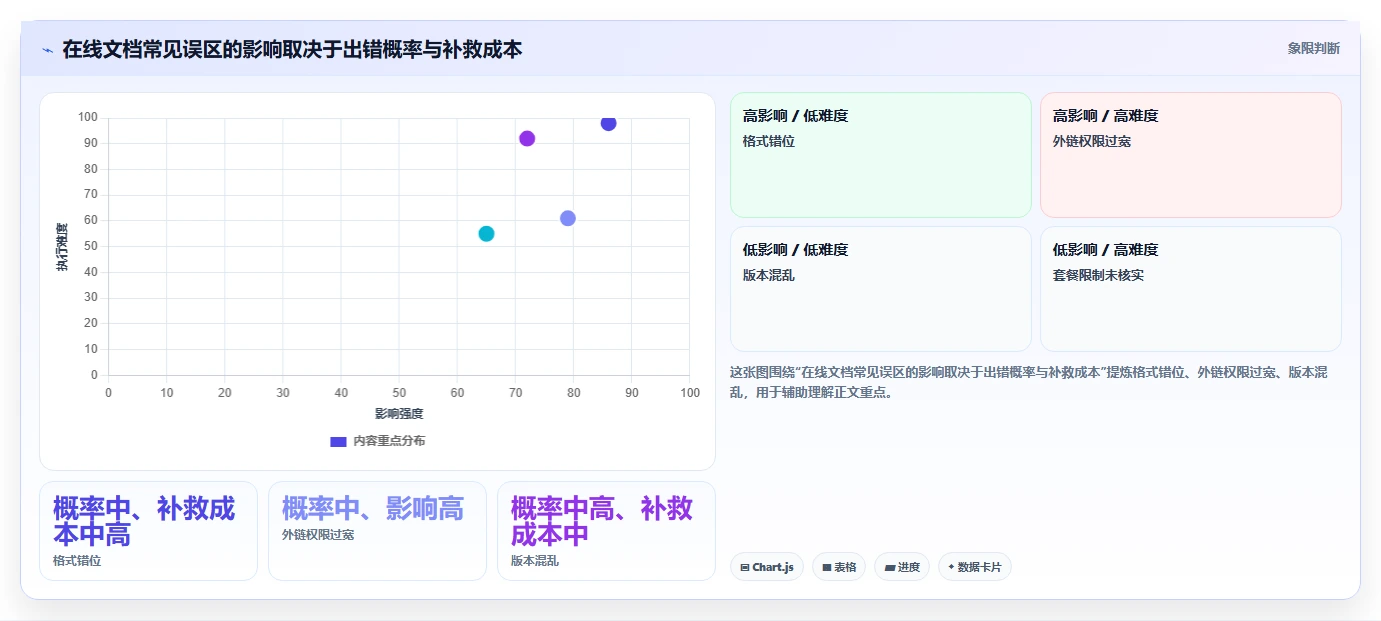This screenshot has height=621, width=1381.
Task: Click the description paragraph starting 这张图围绕
Action: pos(1029,382)
